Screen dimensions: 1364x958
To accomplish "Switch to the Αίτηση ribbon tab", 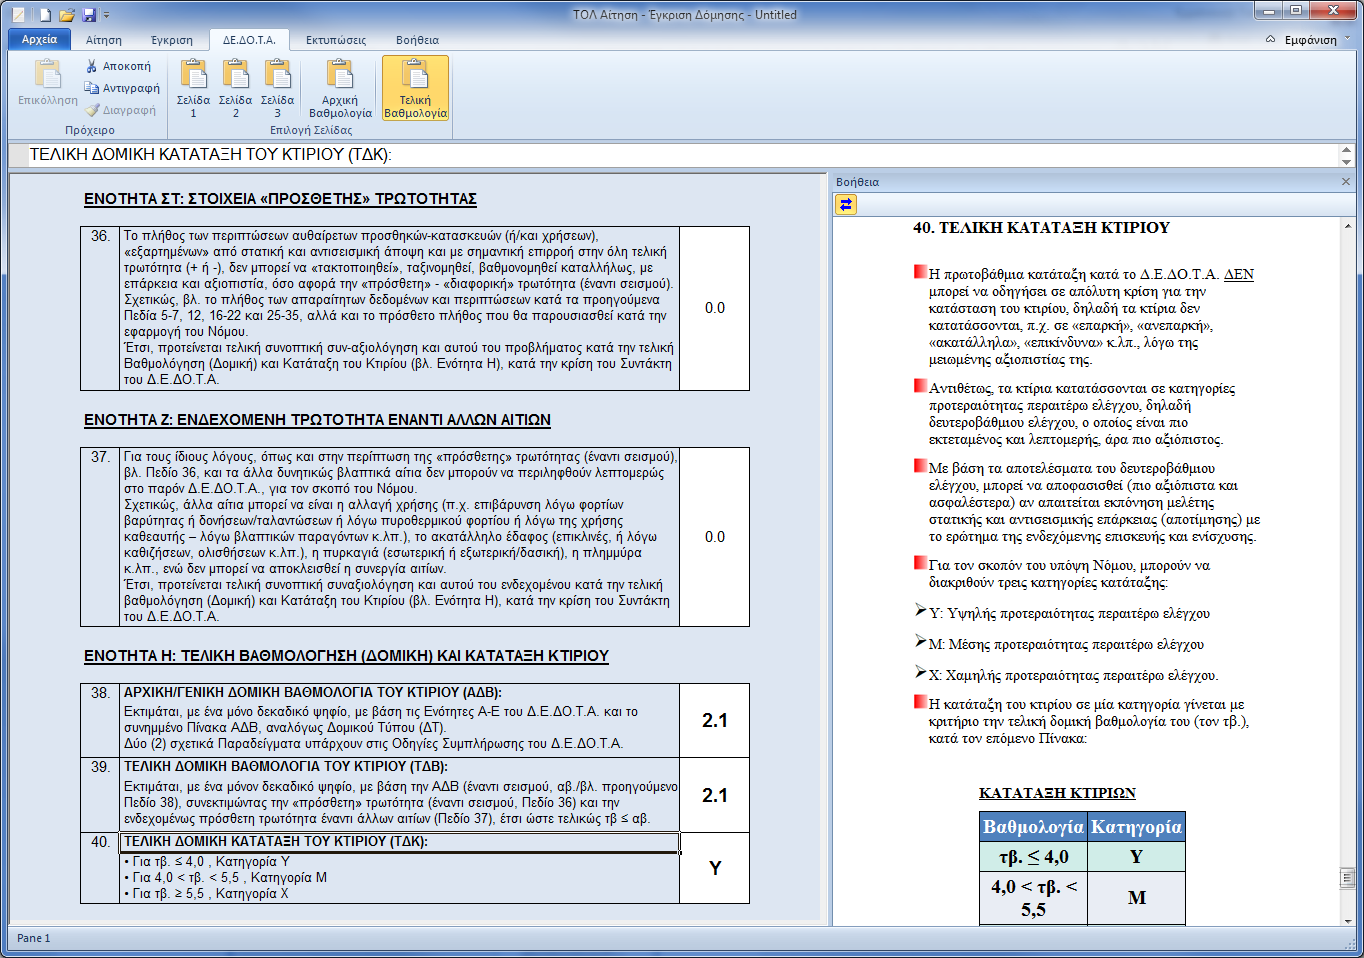I will point(104,40).
